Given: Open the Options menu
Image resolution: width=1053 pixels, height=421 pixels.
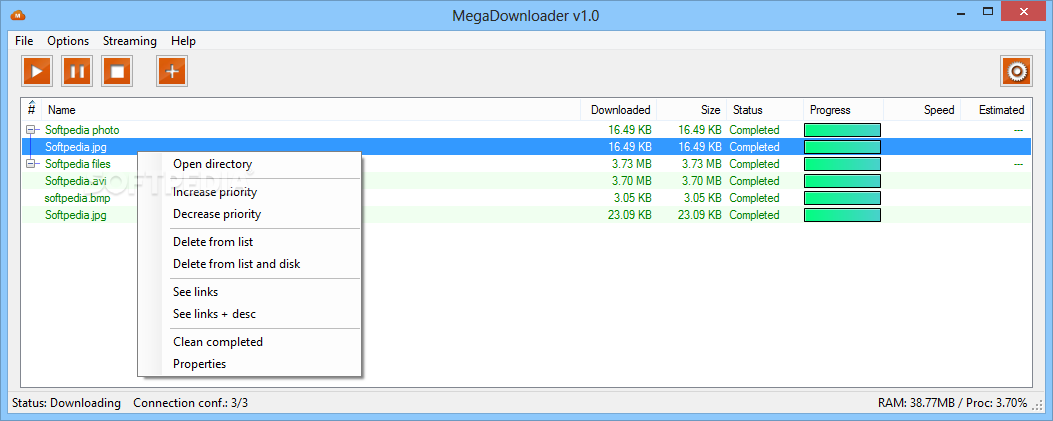Looking at the screenshot, I should tap(68, 41).
